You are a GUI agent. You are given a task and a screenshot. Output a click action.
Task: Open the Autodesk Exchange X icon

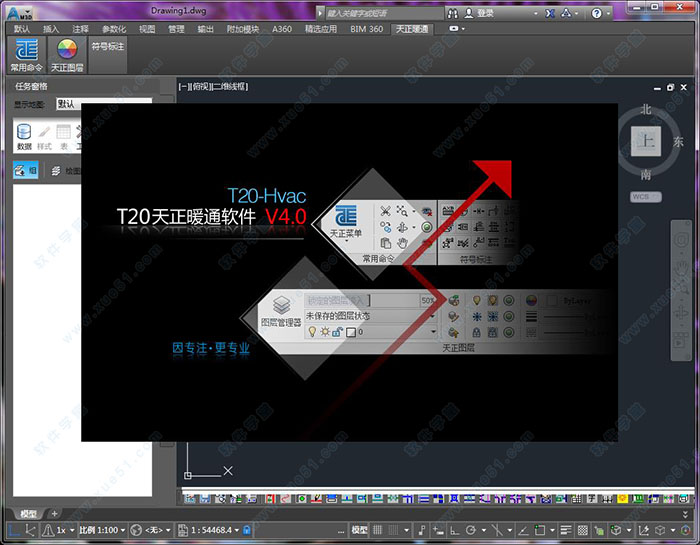pos(550,13)
